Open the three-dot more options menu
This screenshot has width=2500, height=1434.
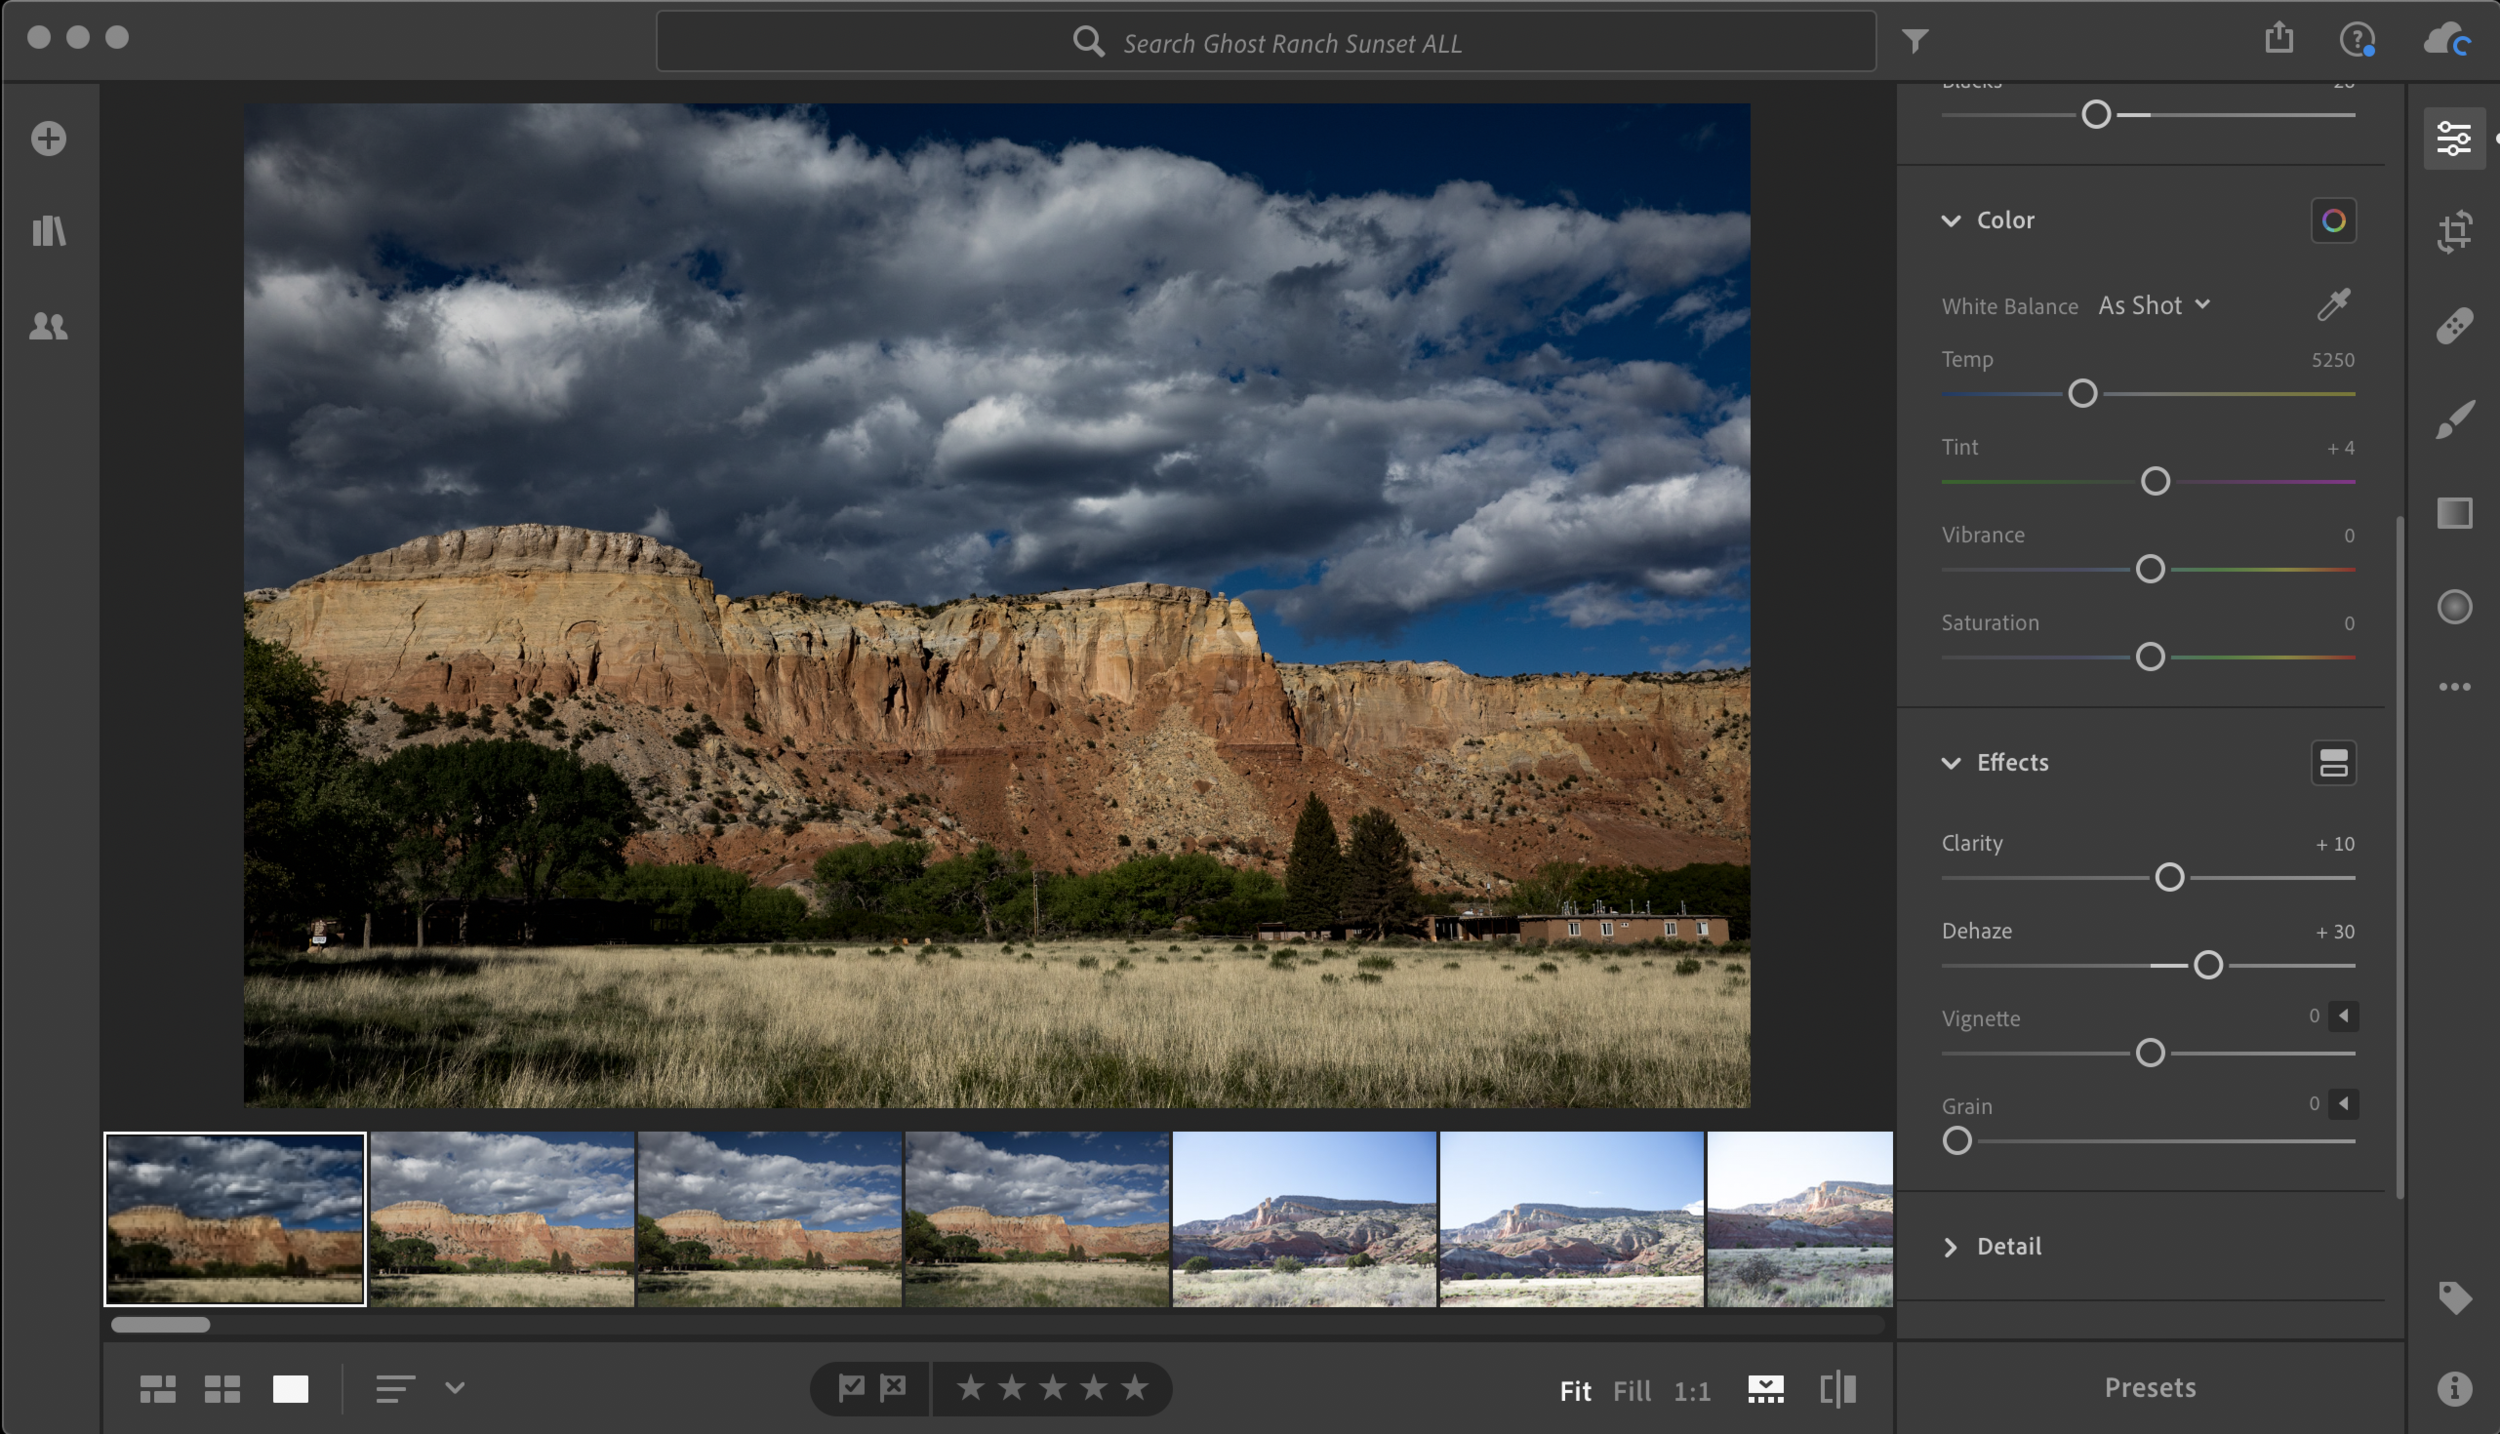click(2454, 687)
